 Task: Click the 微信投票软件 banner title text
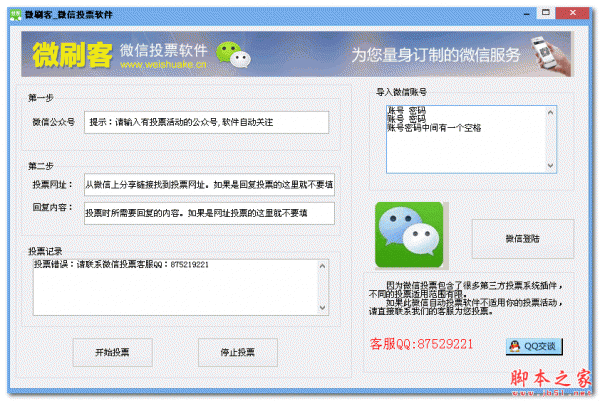pos(164,50)
